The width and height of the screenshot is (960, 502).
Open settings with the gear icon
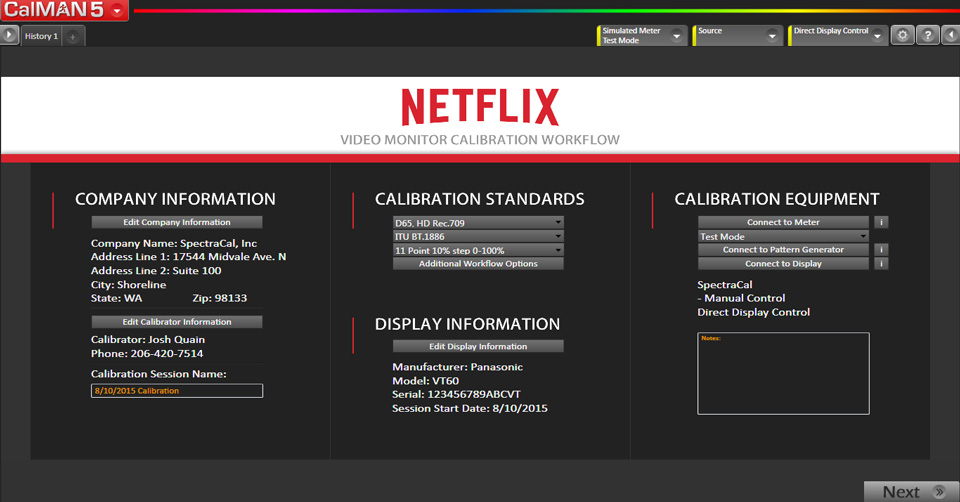point(902,35)
